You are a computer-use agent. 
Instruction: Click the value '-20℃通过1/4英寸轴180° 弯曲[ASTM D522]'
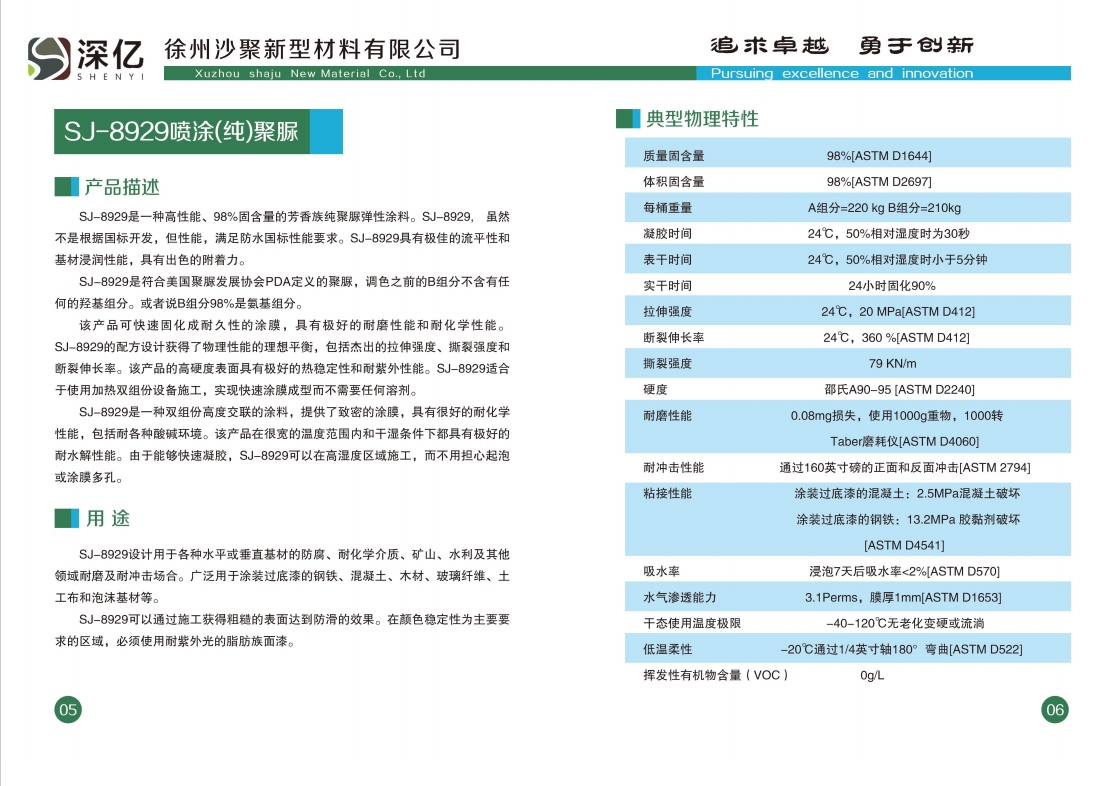point(901,650)
